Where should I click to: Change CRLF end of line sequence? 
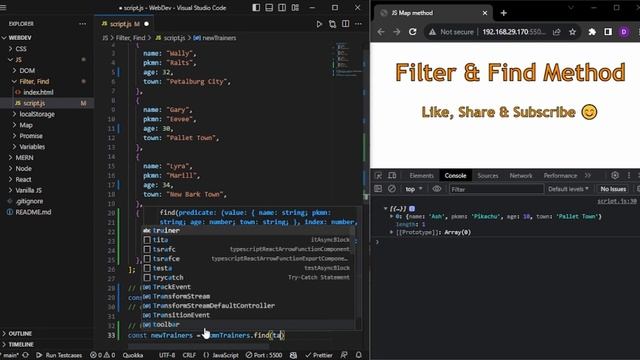click(x=189, y=355)
